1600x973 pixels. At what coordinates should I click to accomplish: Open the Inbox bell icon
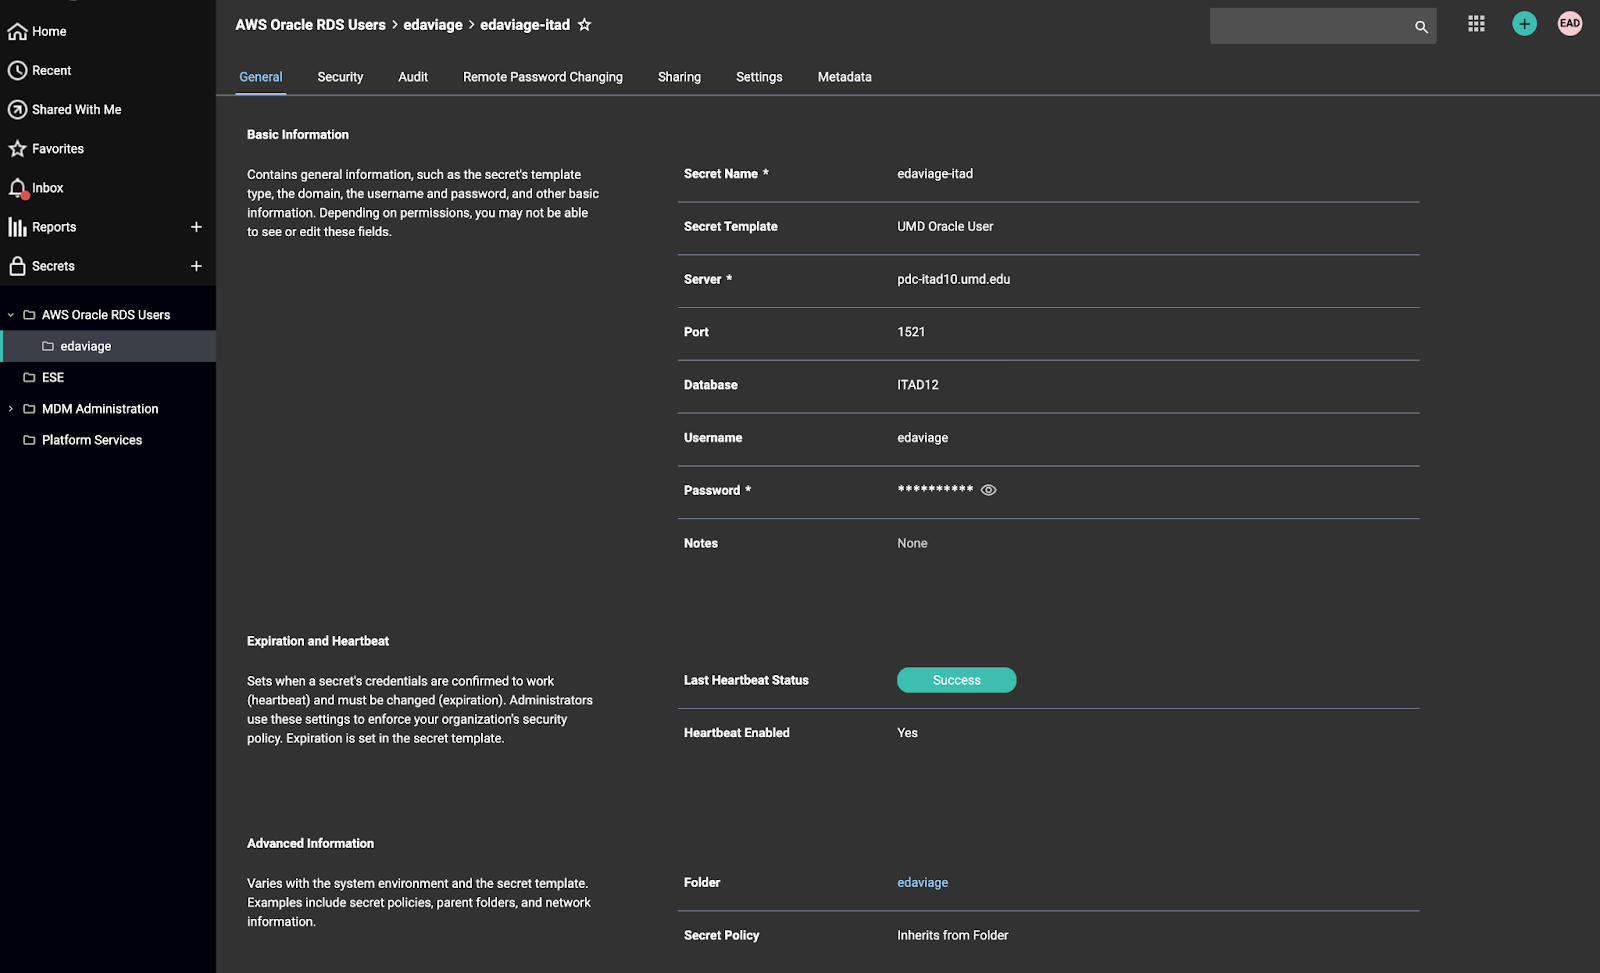pos(17,188)
